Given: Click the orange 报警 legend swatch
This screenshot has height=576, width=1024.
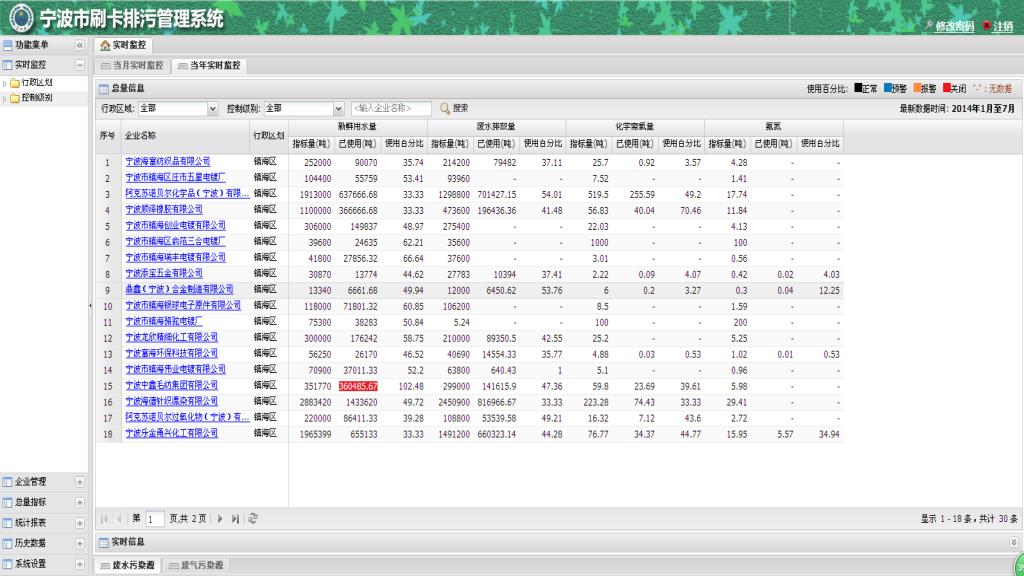Looking at the screenshot, I should tap(918, 88).
